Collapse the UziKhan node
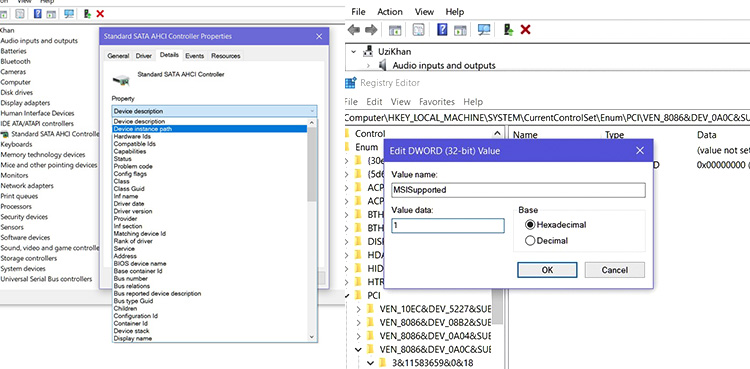This screenshot has height=369, width=750. pyautogui.click(x=353, y=51)
